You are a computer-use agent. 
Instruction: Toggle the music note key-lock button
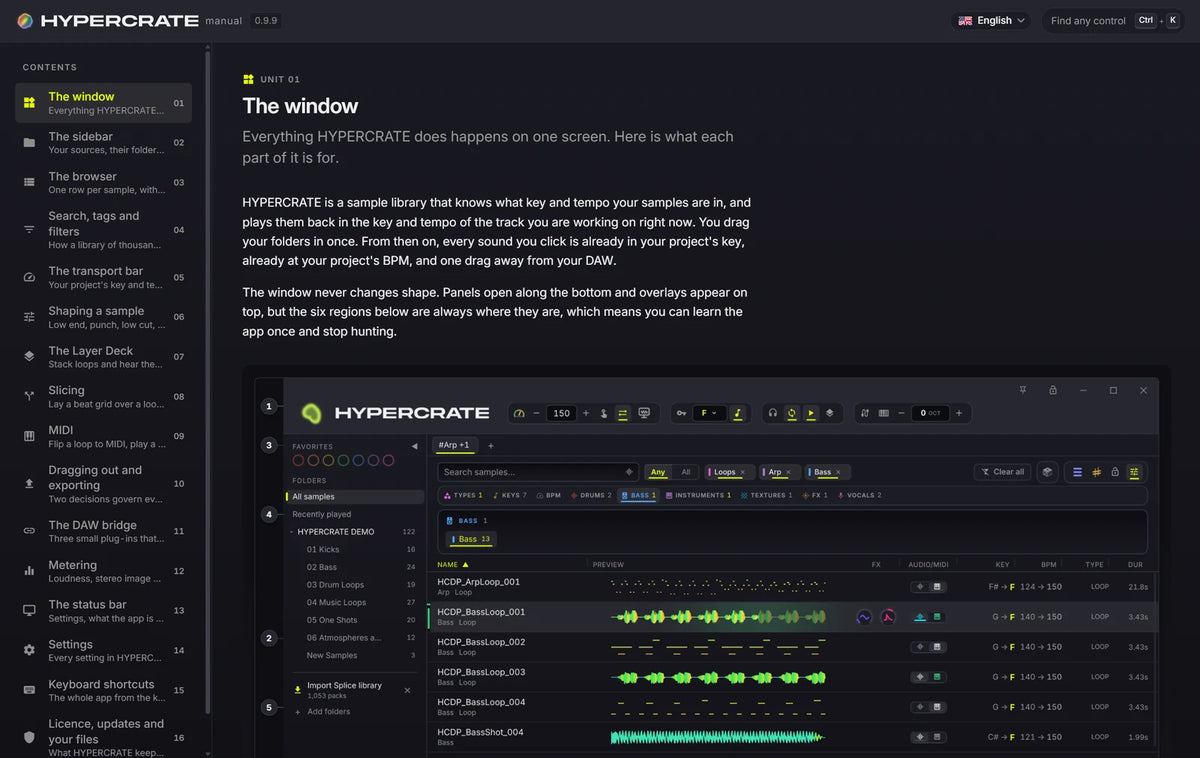coord(737,413)
